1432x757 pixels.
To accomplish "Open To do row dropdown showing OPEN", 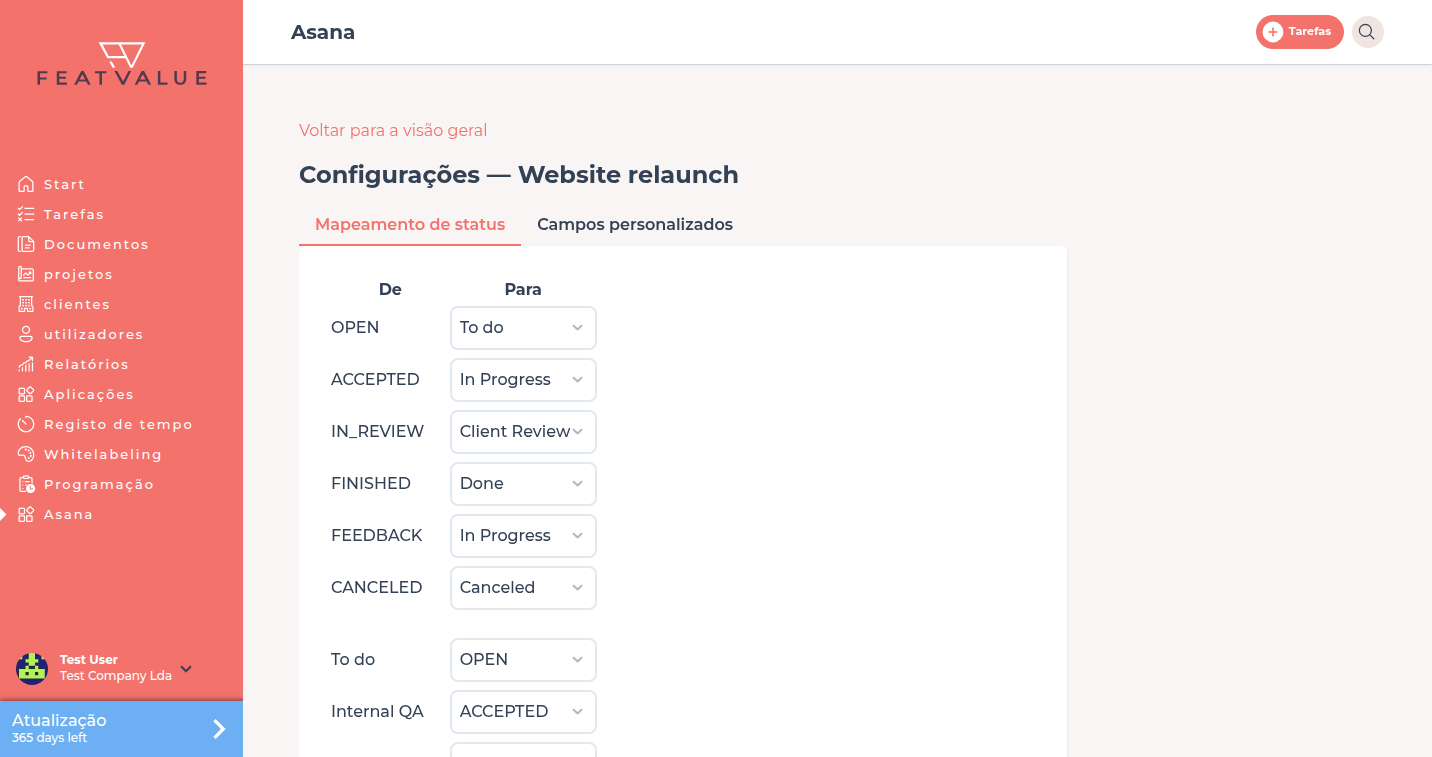I will click(x=523, y=660).
